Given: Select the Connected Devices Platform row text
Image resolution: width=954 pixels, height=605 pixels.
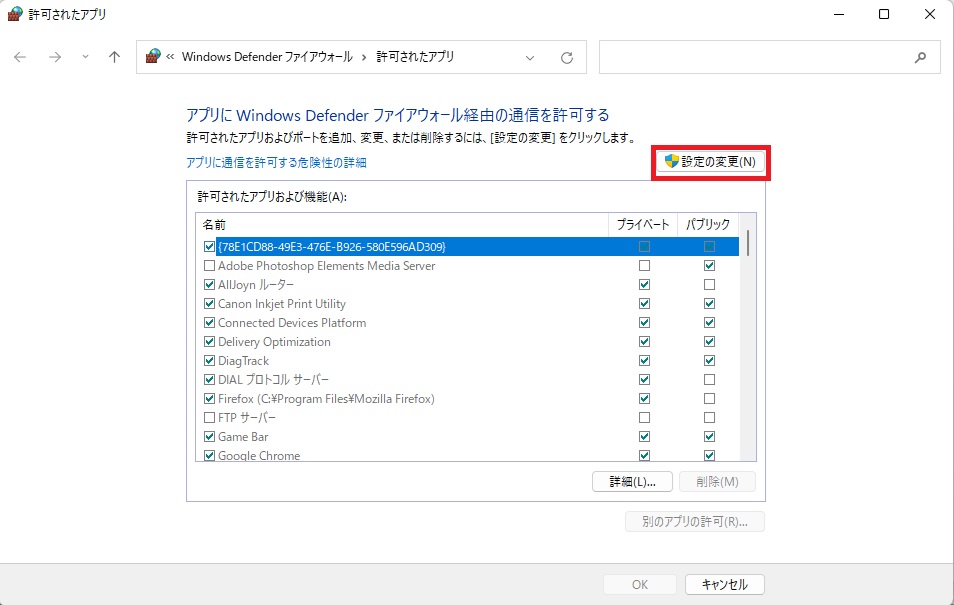Looking at the screenshot, I should [292, 323].
